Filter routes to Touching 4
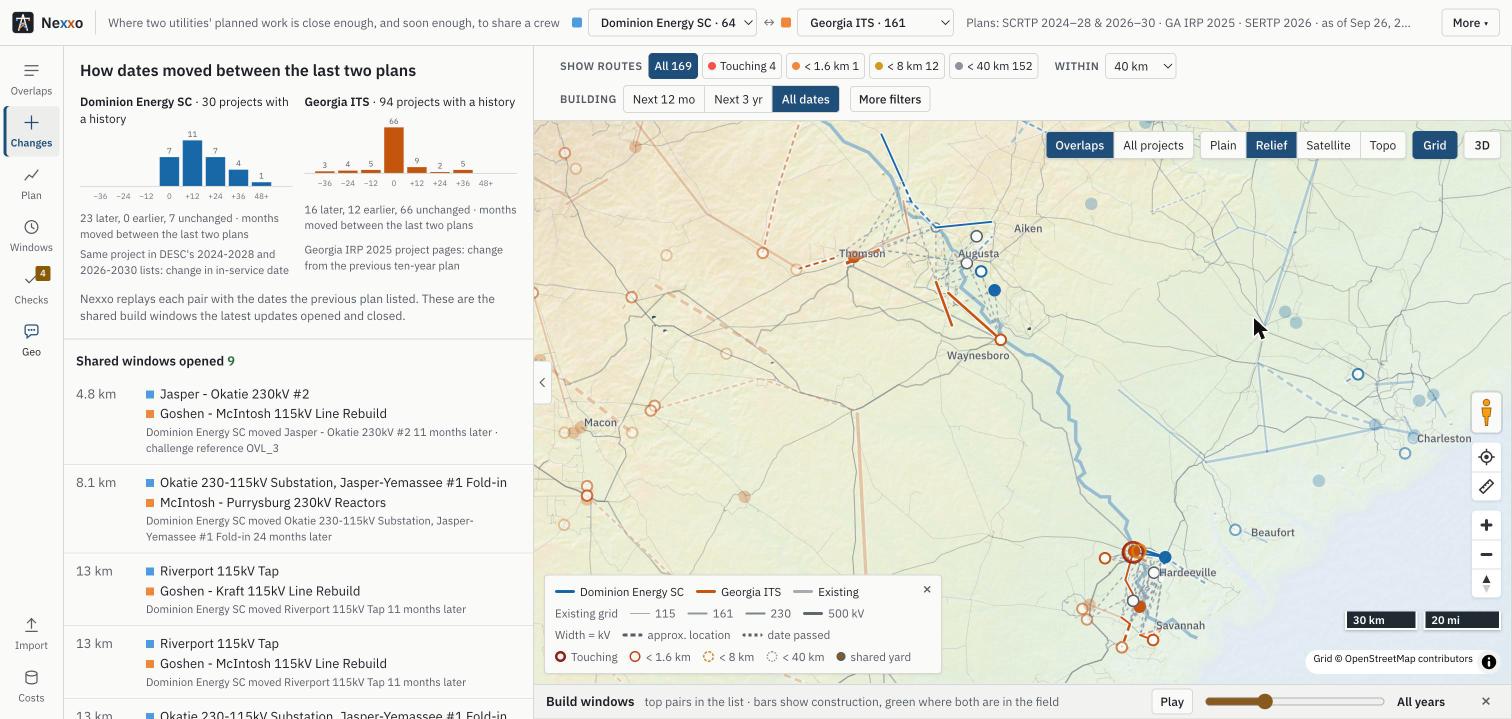Screen dimensions: 1512x719 [742, 66]
